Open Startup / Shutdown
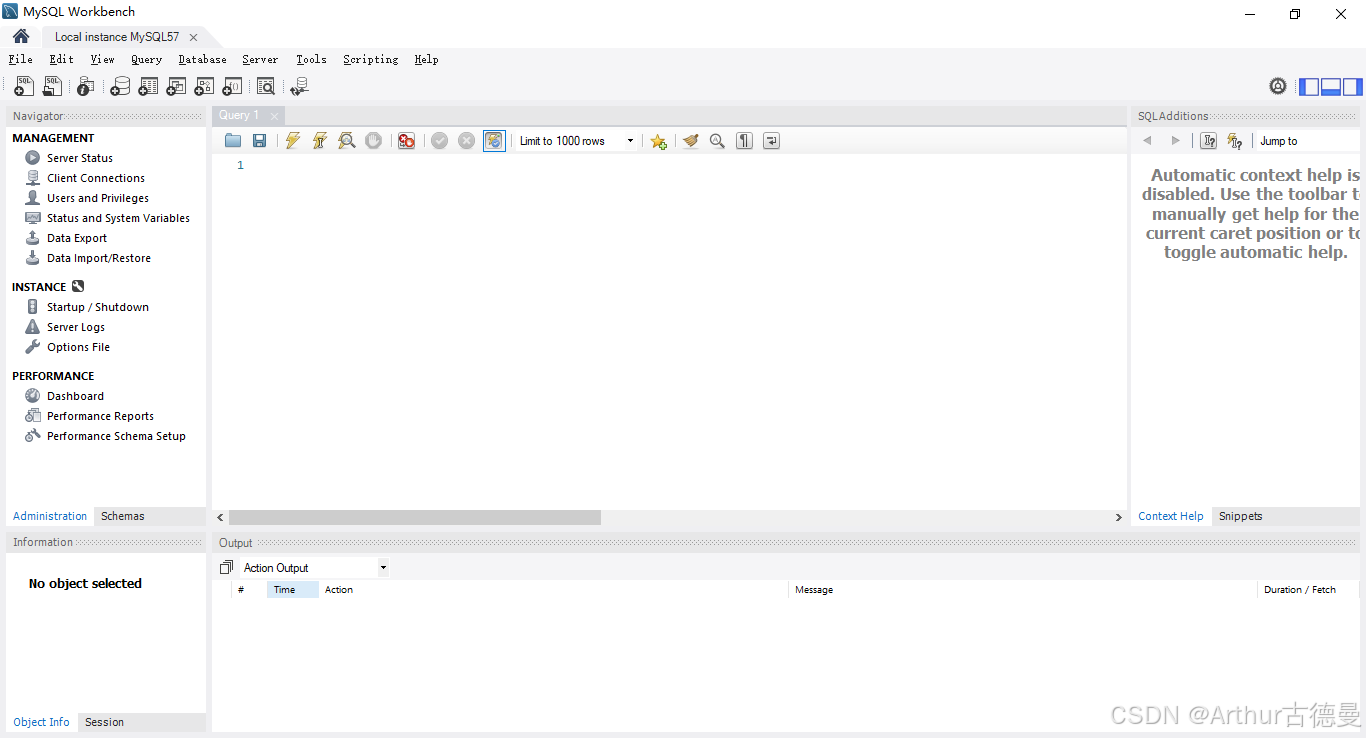Screen dimensions: 1366x738 tap(97, 307)
